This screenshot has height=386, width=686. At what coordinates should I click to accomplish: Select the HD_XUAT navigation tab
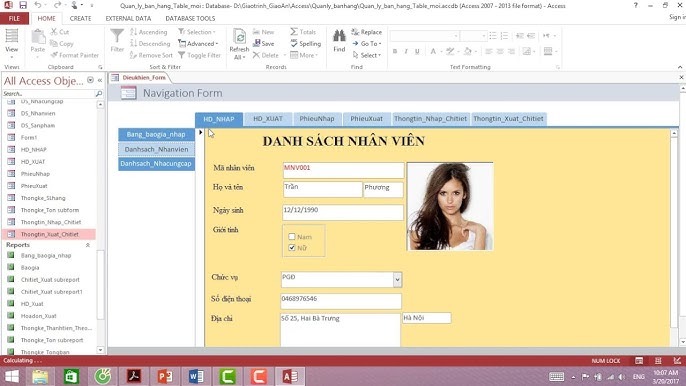tap(268, 119)
